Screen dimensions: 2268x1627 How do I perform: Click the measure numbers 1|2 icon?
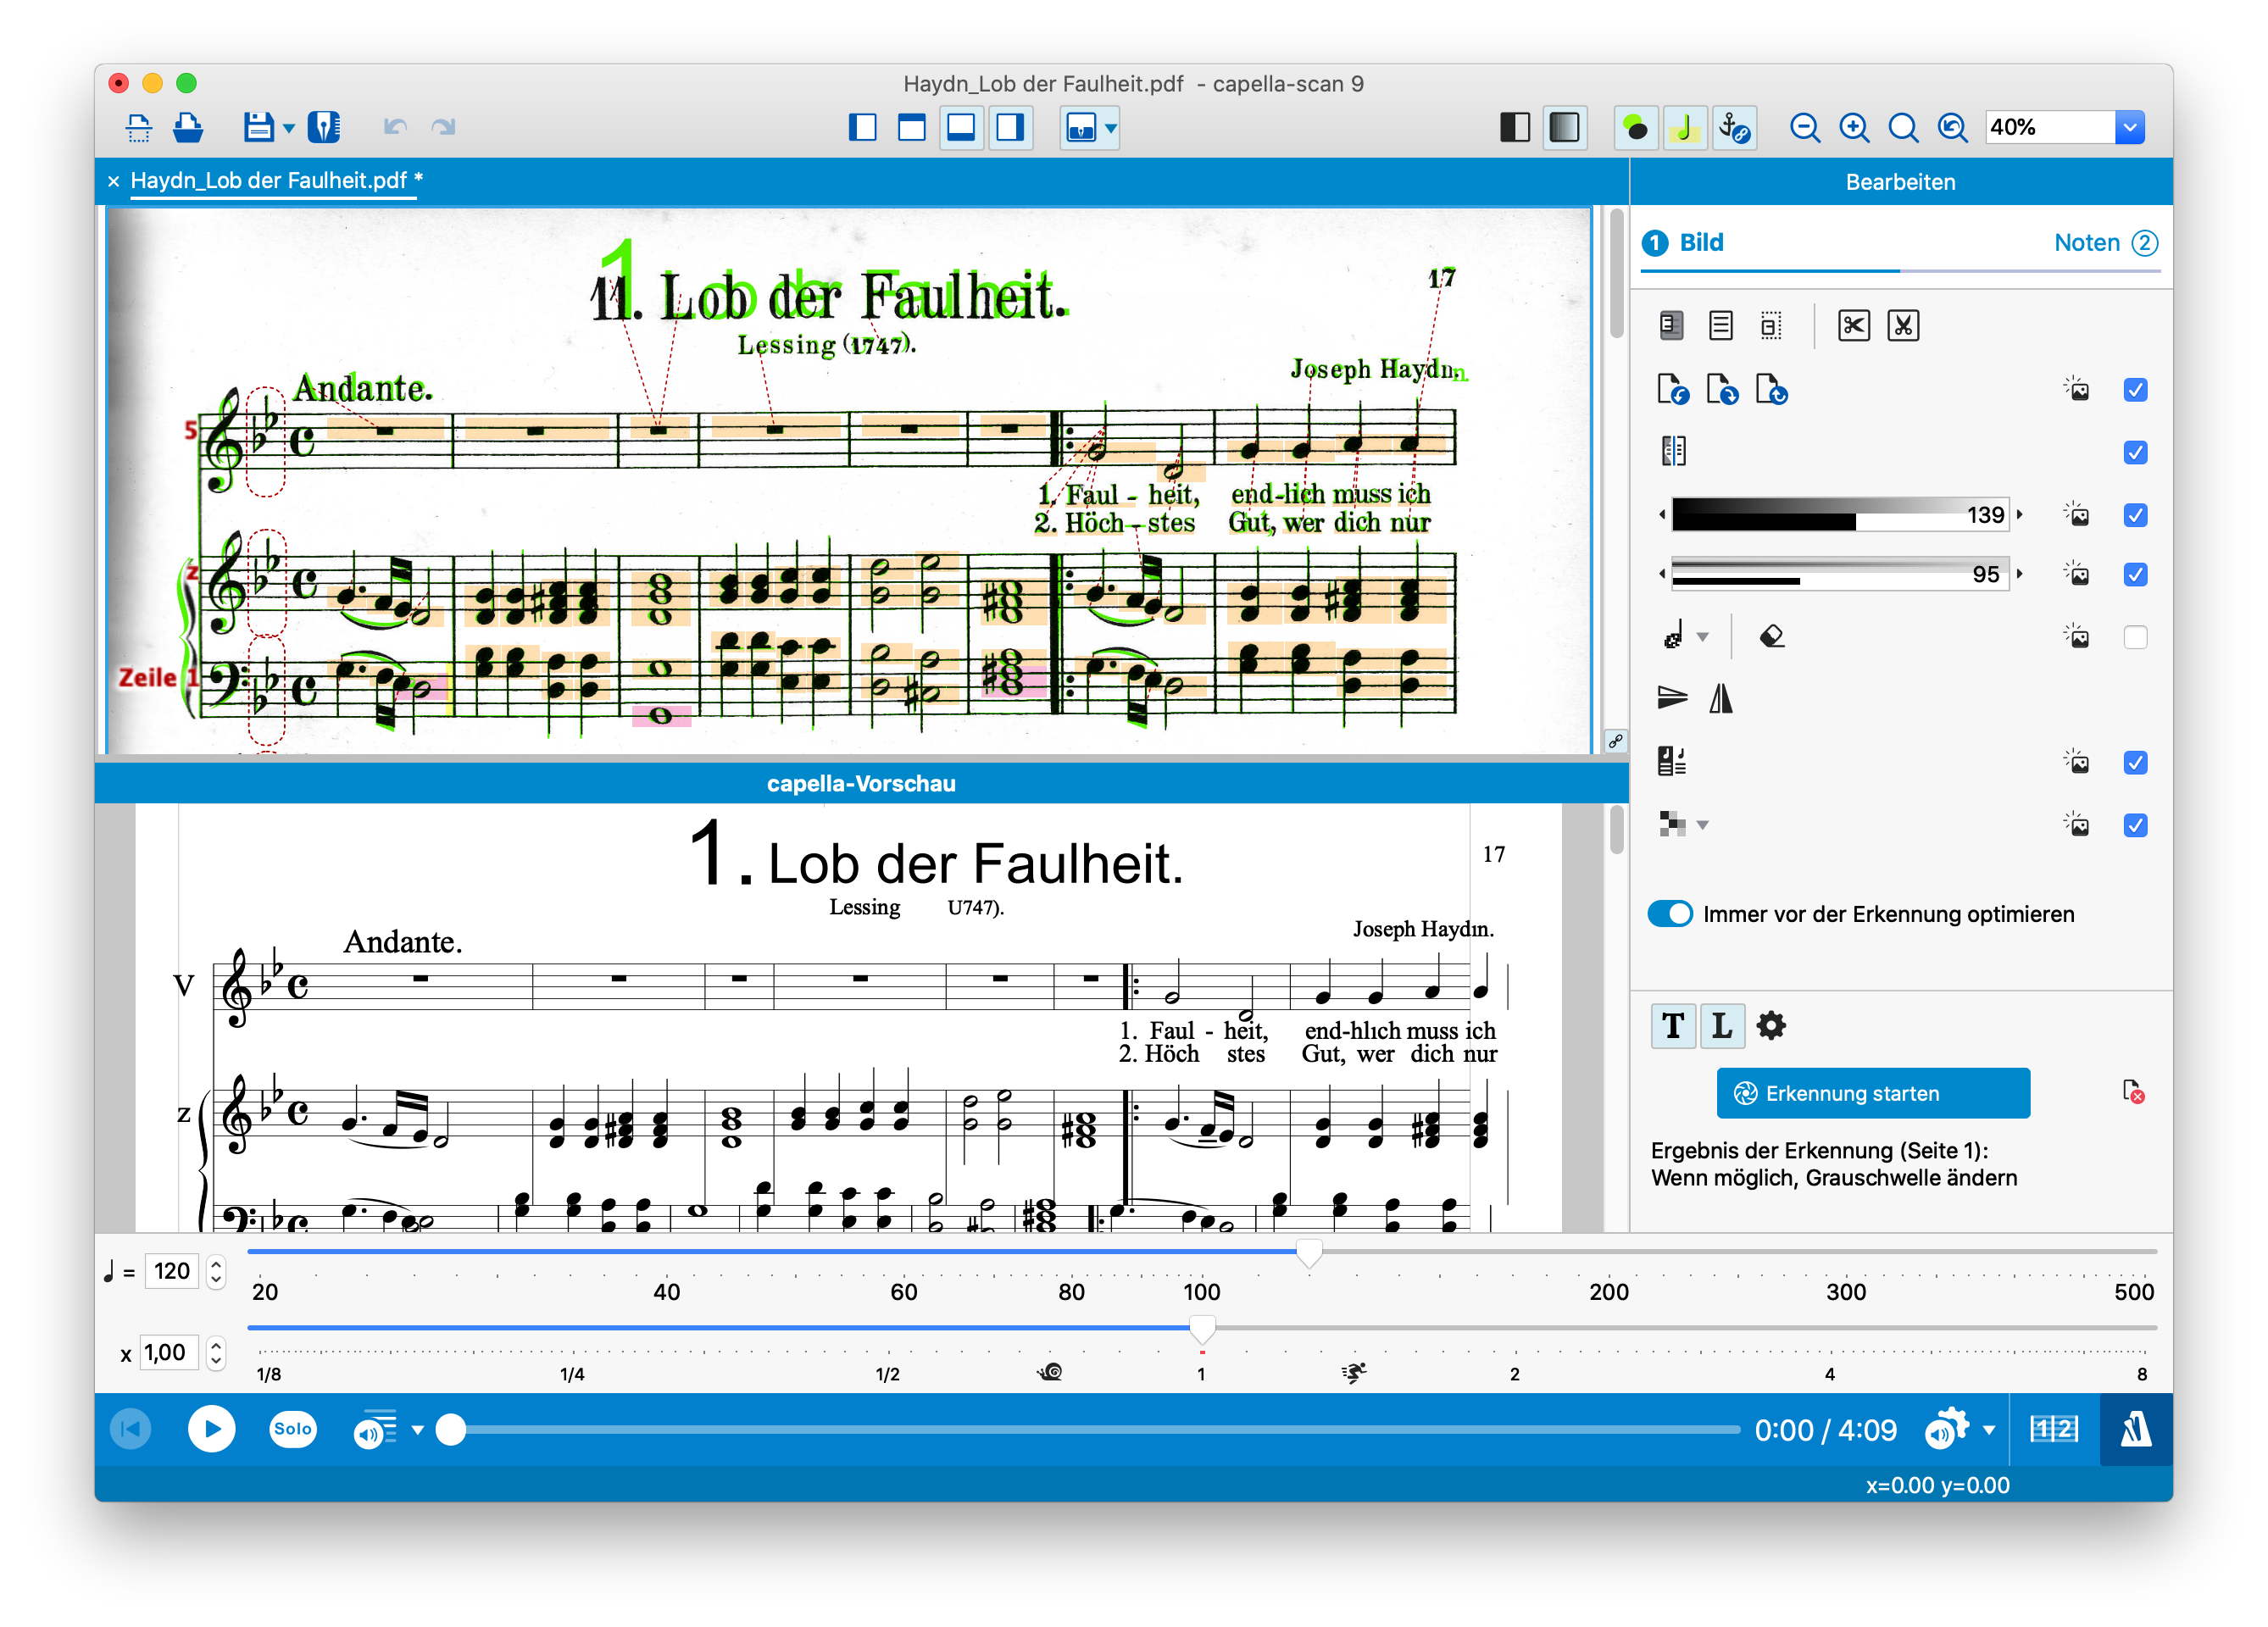(2054, 1430)
